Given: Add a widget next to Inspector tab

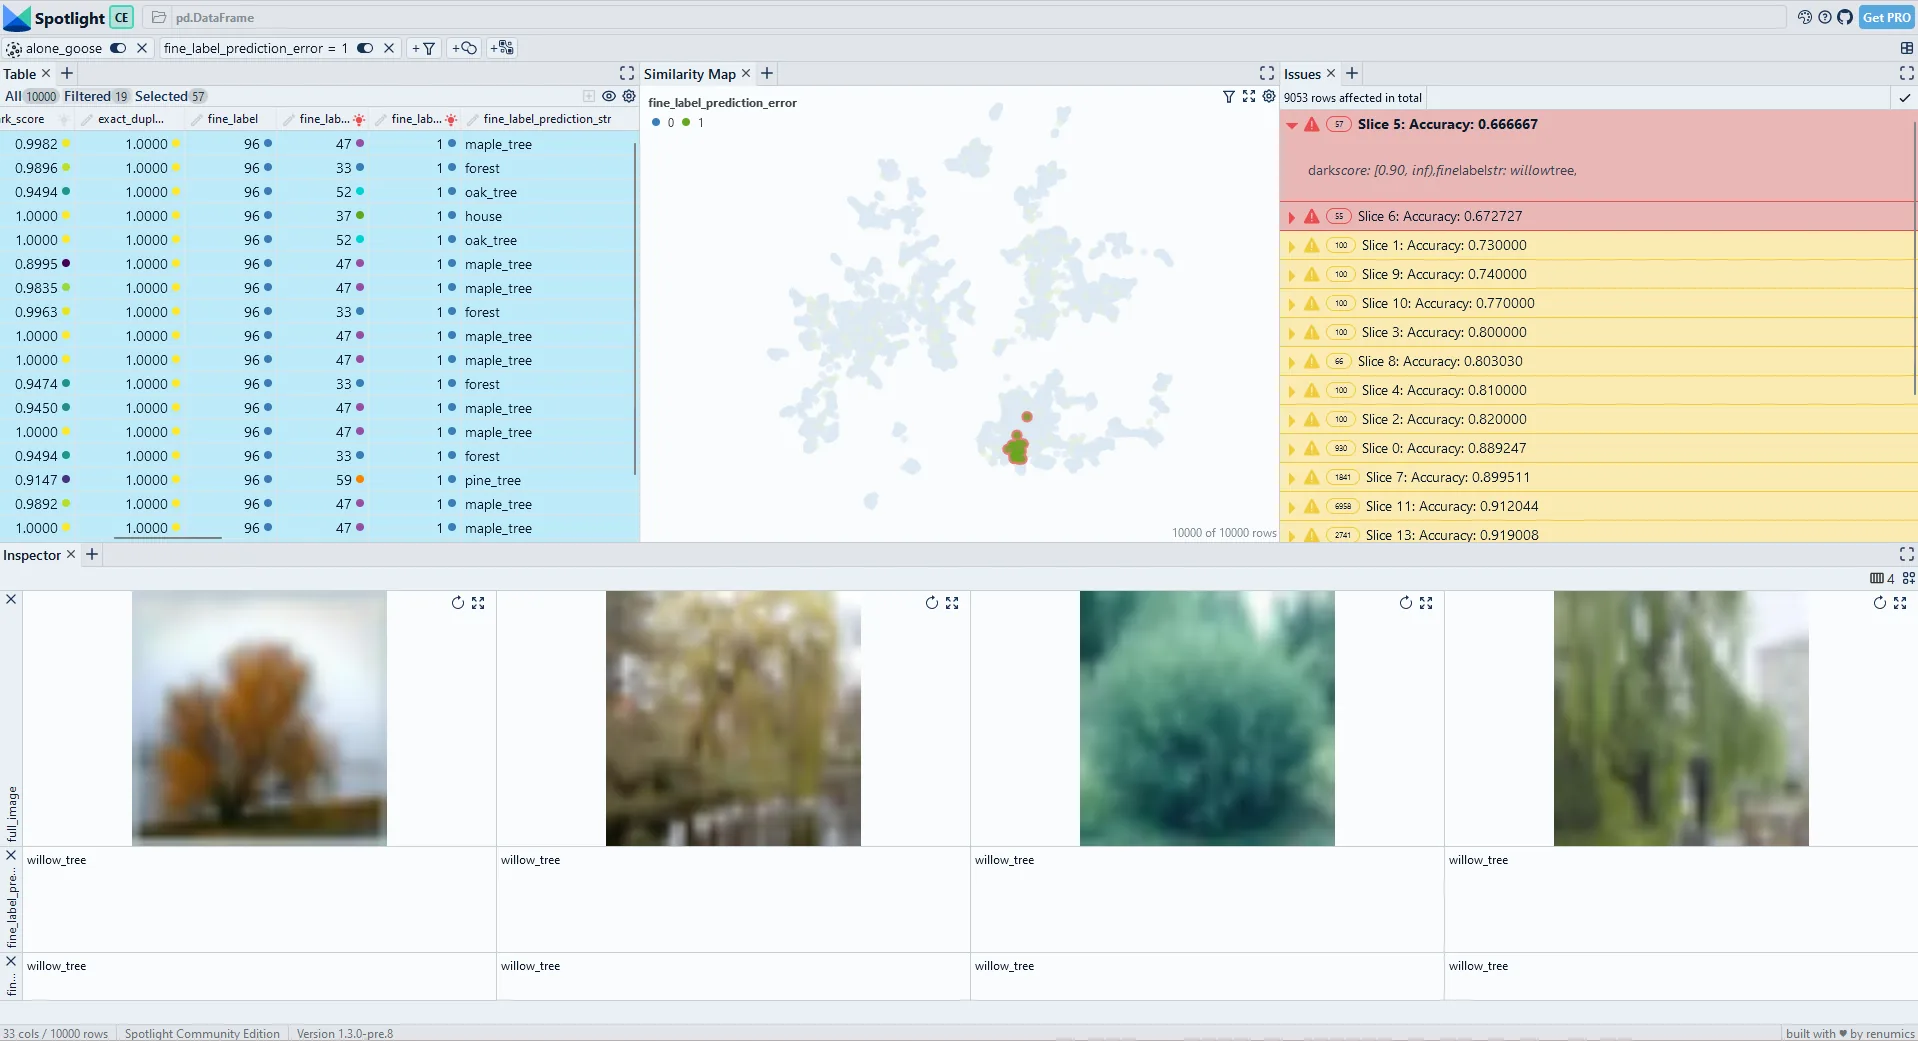Looking at the screenshot, I should tap(92, 554).
